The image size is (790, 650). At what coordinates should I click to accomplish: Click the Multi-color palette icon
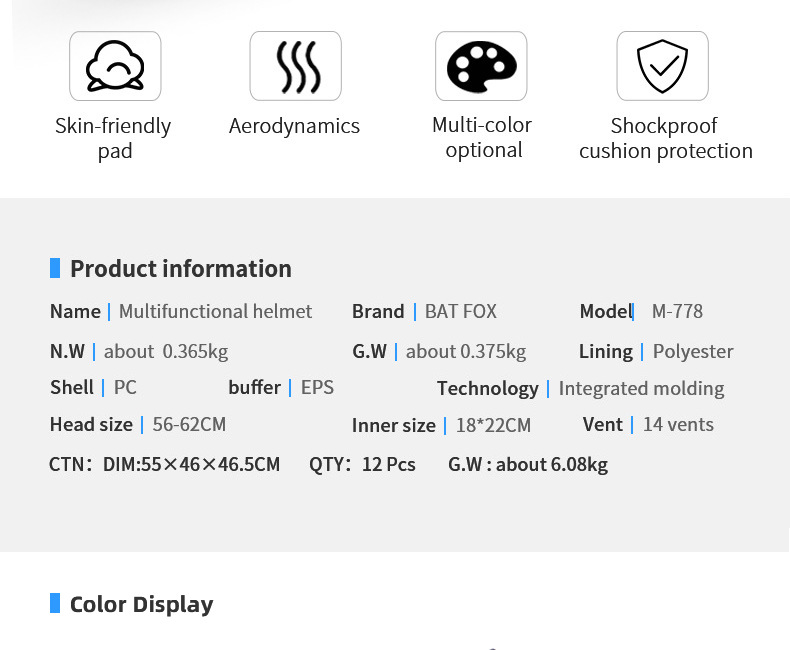click(x=481, y=66)
